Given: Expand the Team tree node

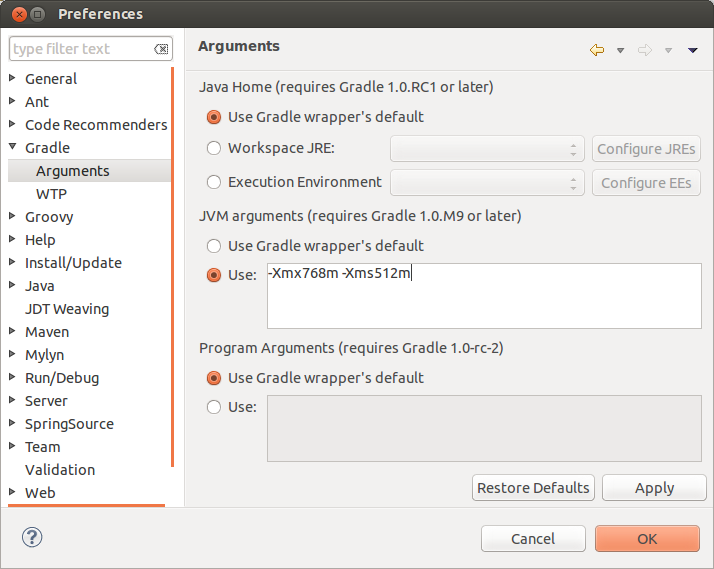Looking at the screenshot, I should tap(12, 446).
